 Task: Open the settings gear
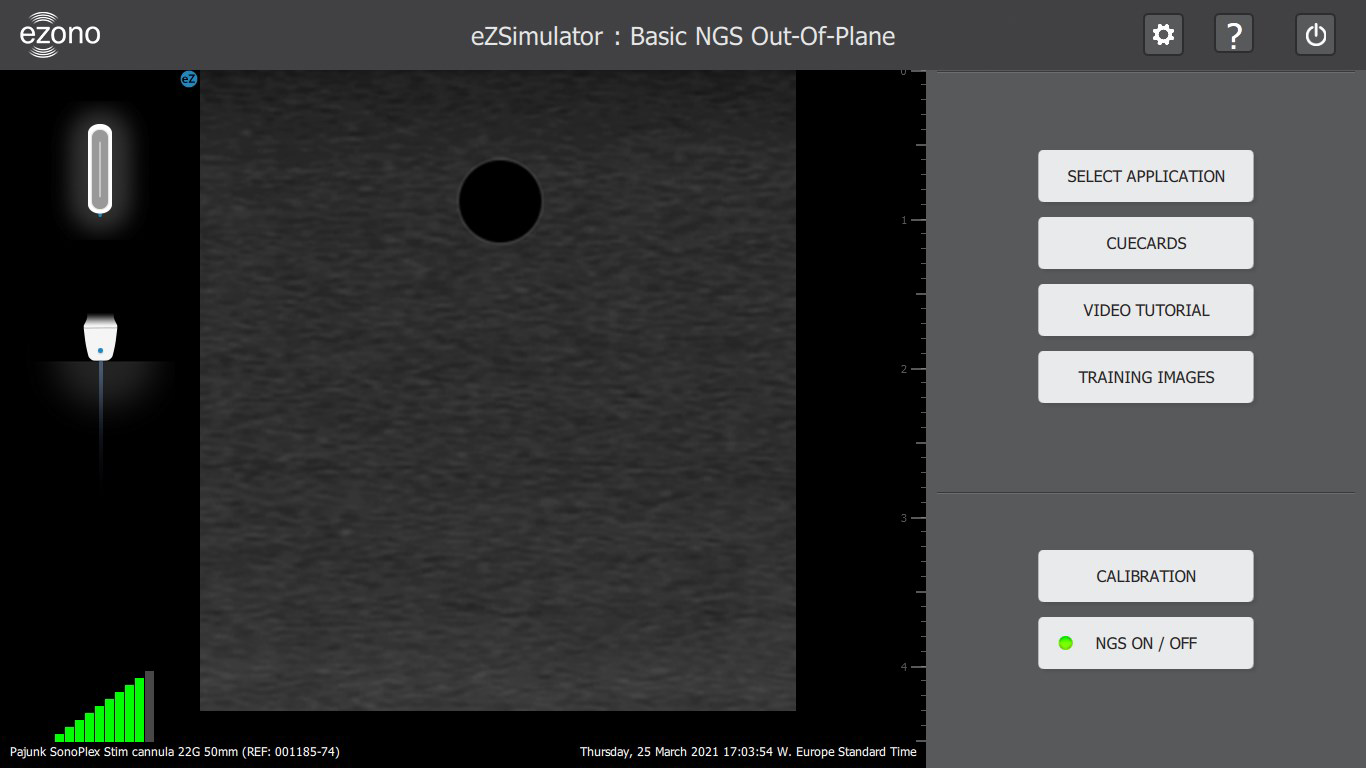tap(1162, 33)
